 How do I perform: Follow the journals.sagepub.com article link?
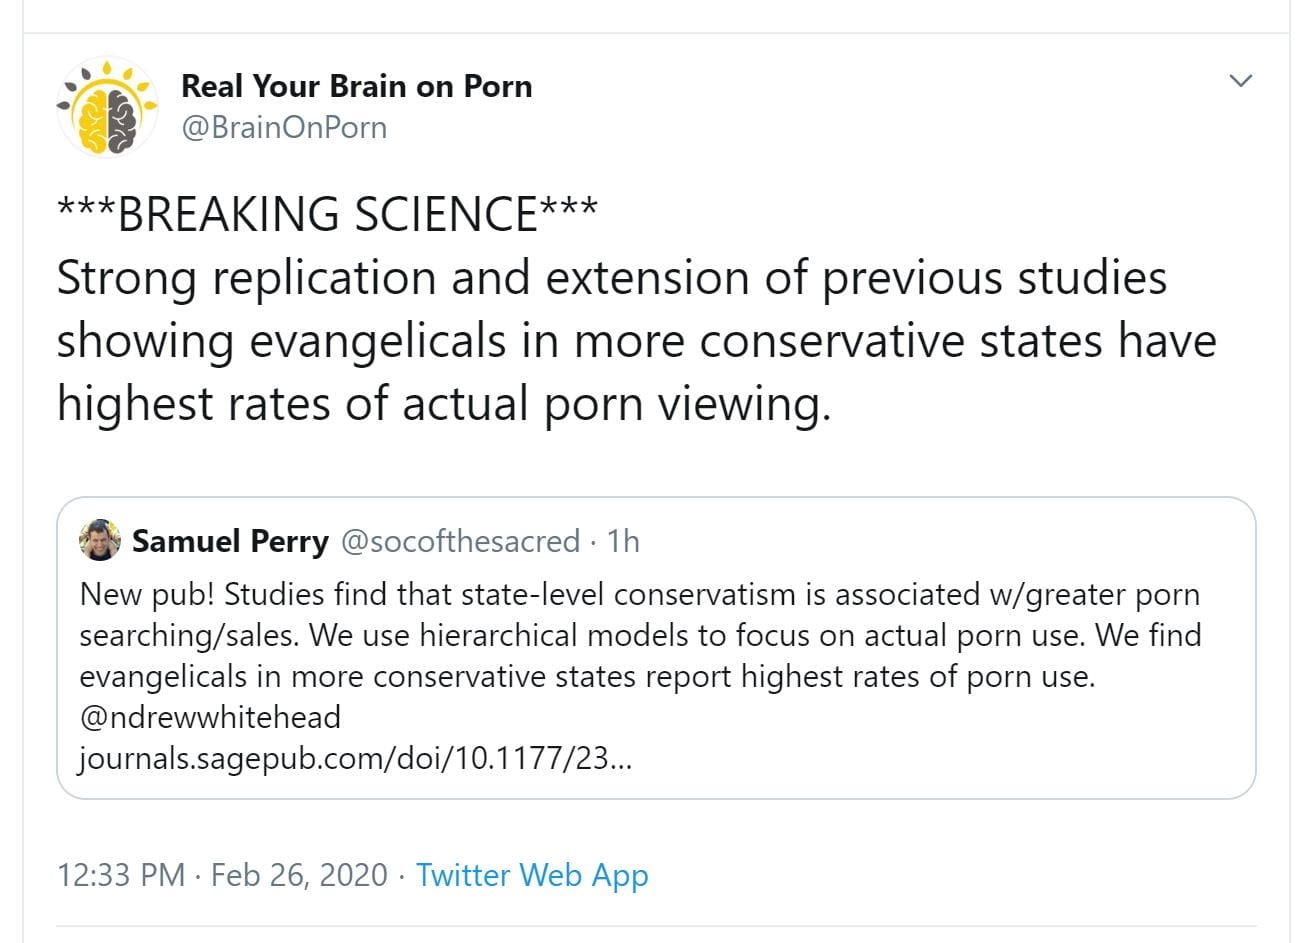click(355, 758)
